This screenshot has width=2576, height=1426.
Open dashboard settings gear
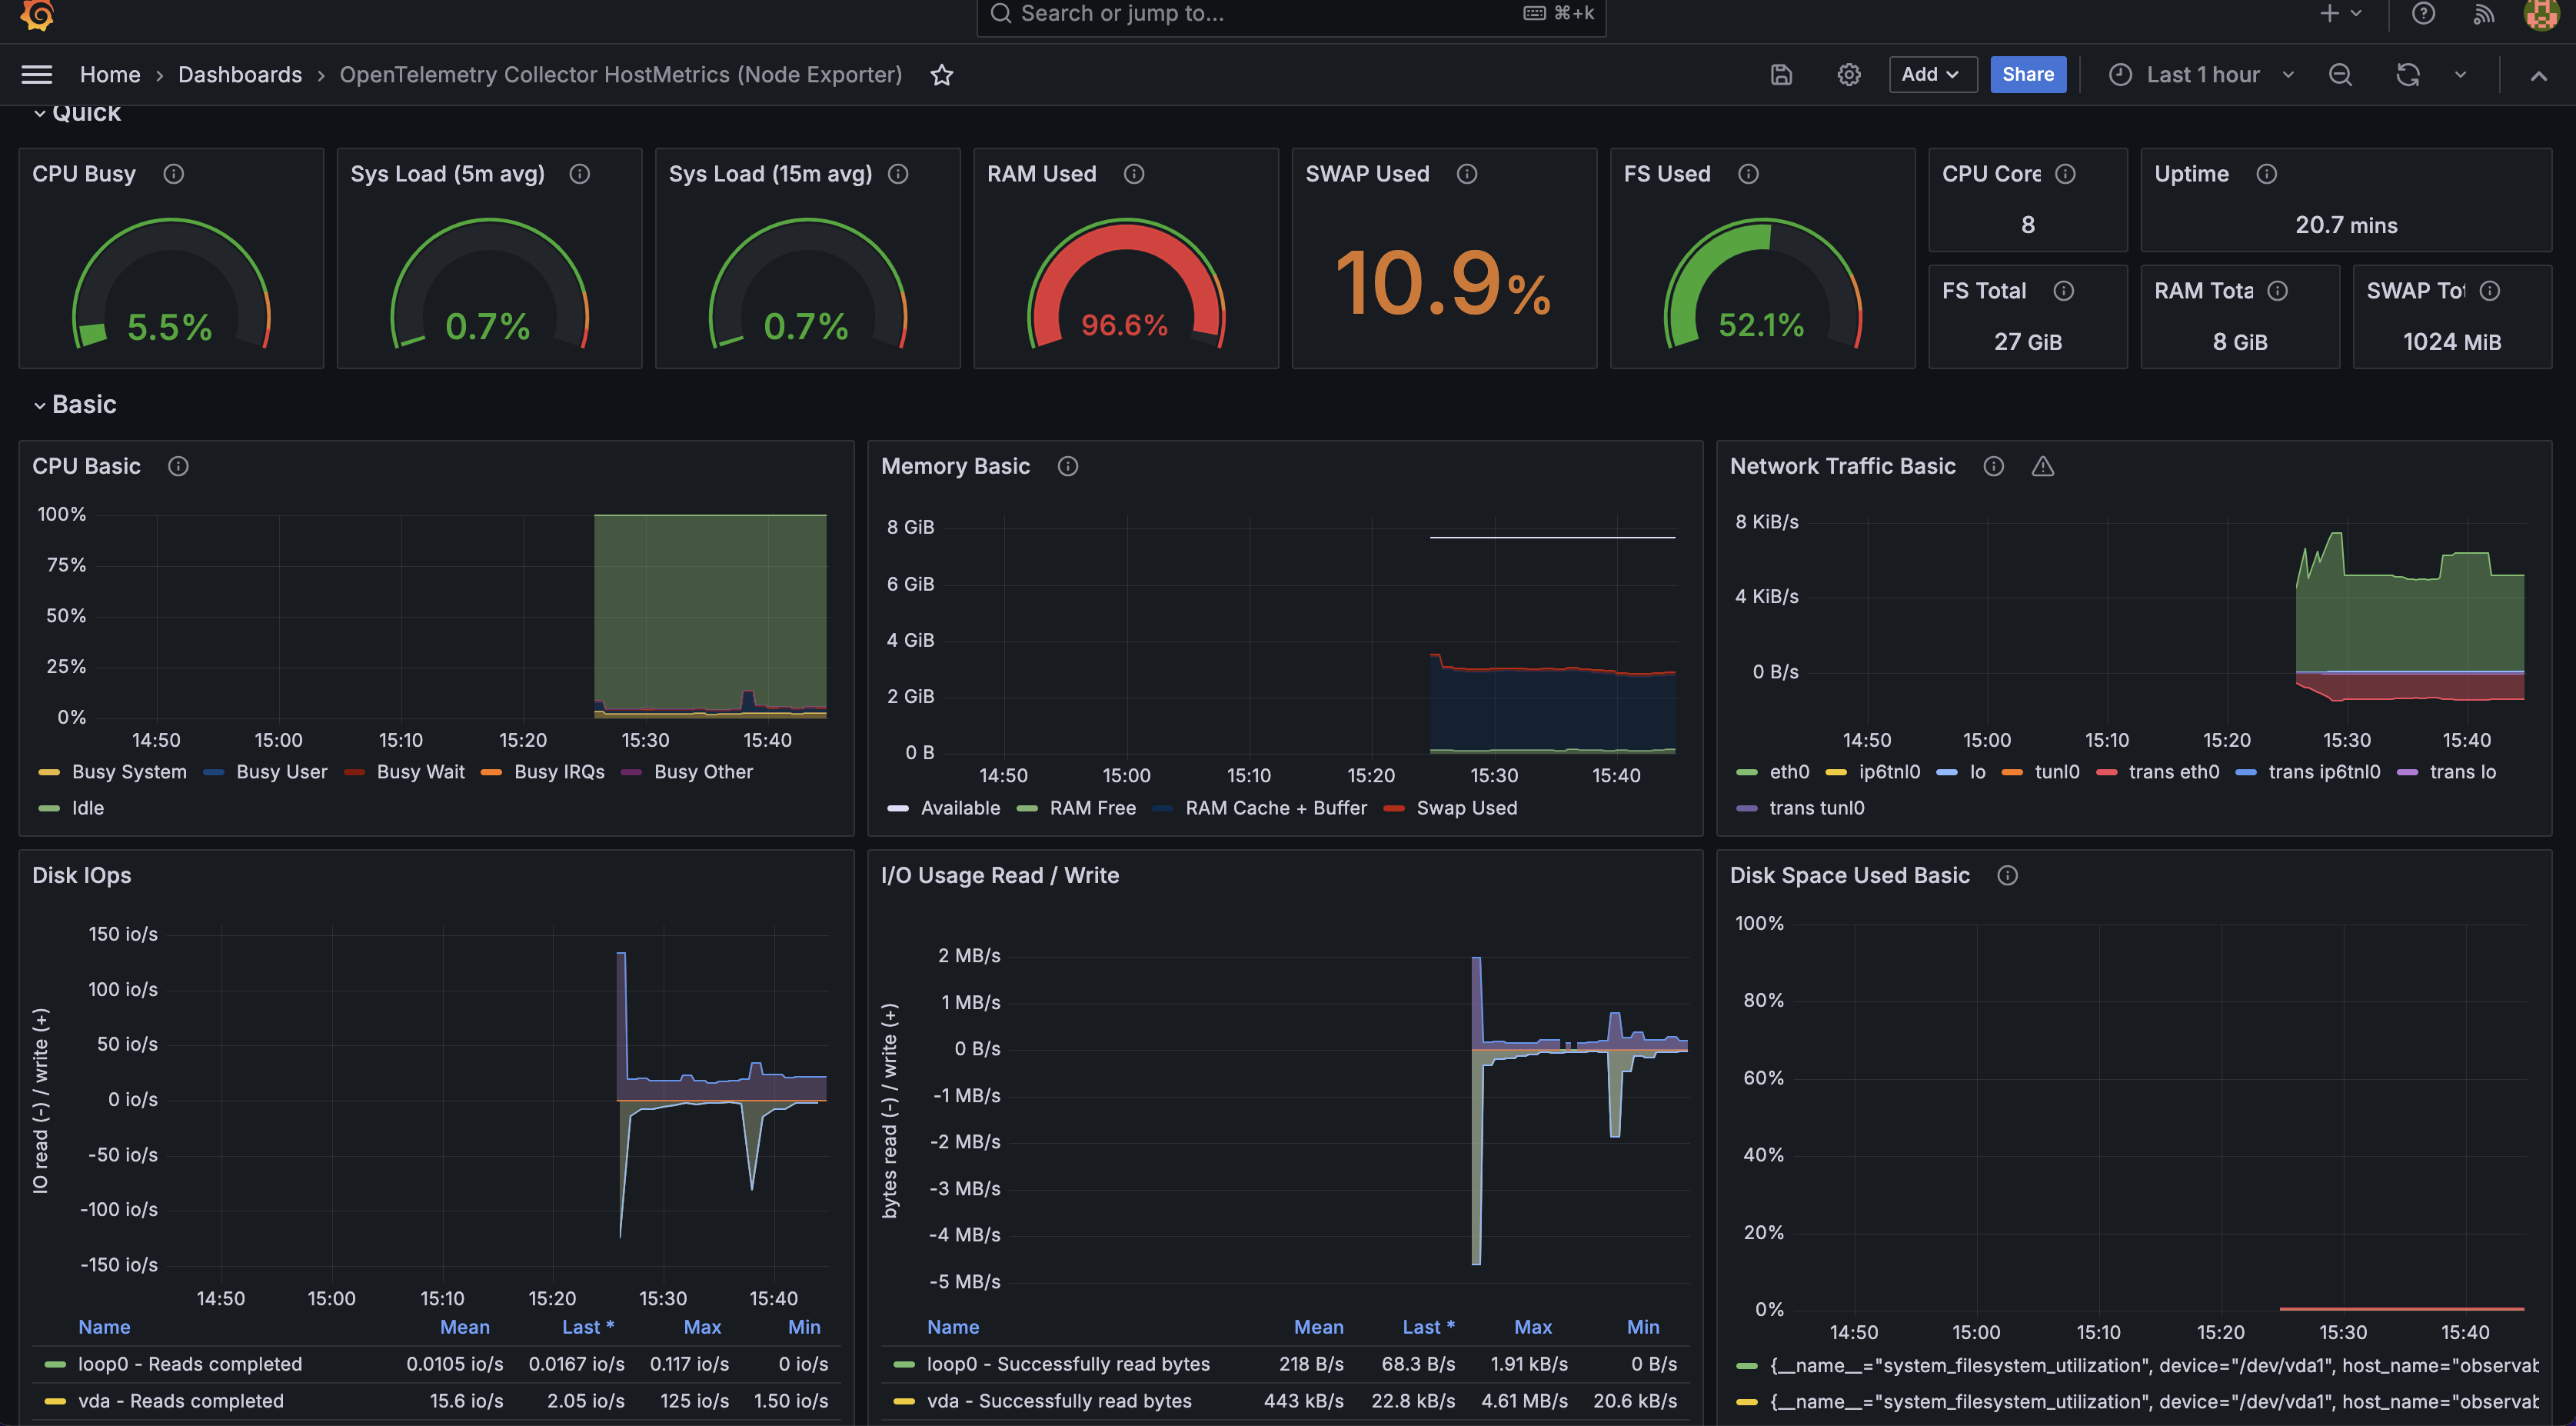click(1848, 75)
